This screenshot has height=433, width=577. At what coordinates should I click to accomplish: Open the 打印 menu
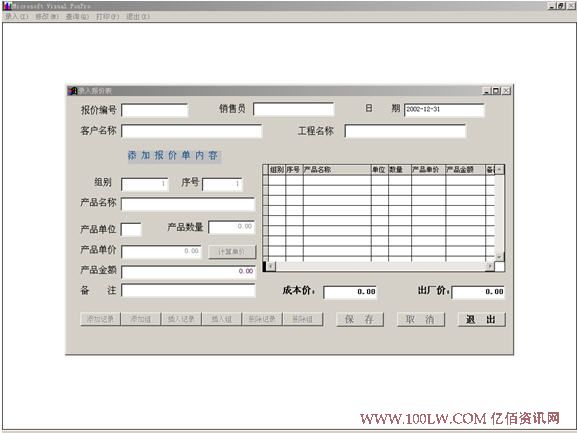coord(107,16)
